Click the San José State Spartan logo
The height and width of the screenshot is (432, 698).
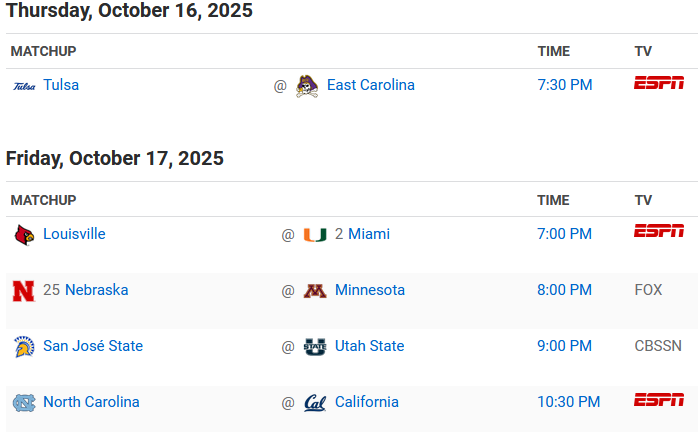point(23,347)
